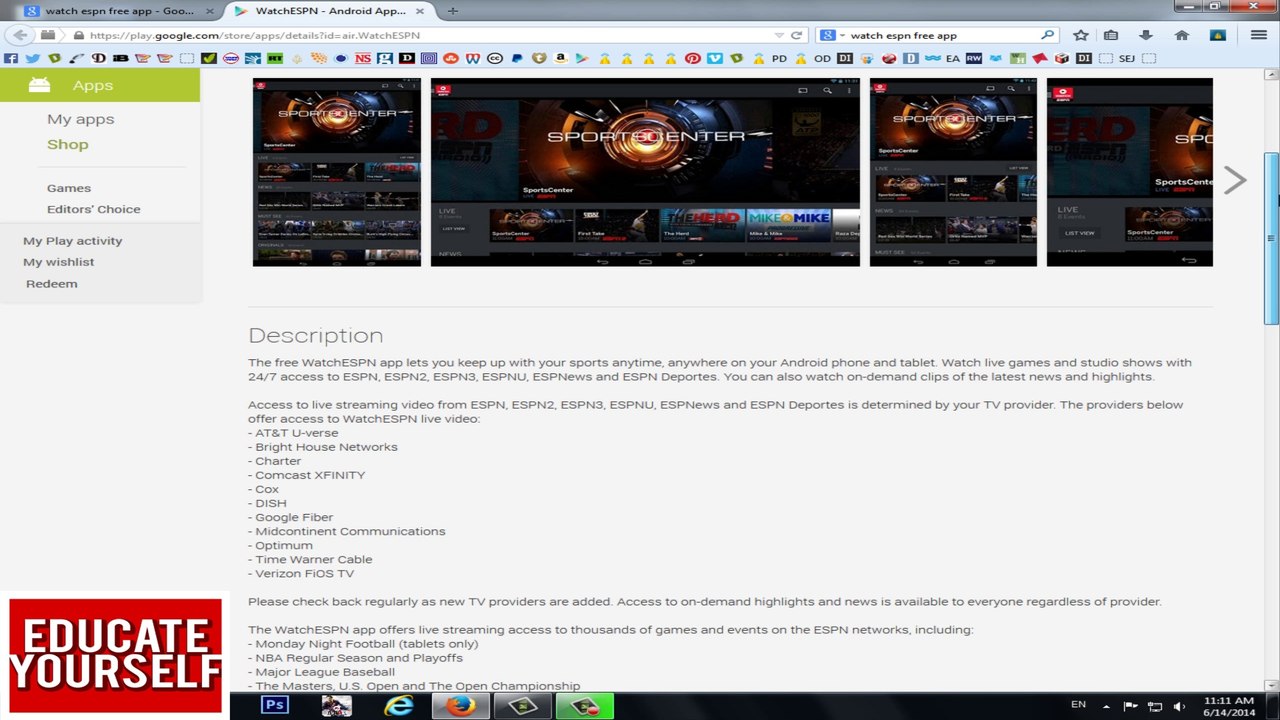
Task: Close the 'watch espn free app' tab
Action: point(210,11)
